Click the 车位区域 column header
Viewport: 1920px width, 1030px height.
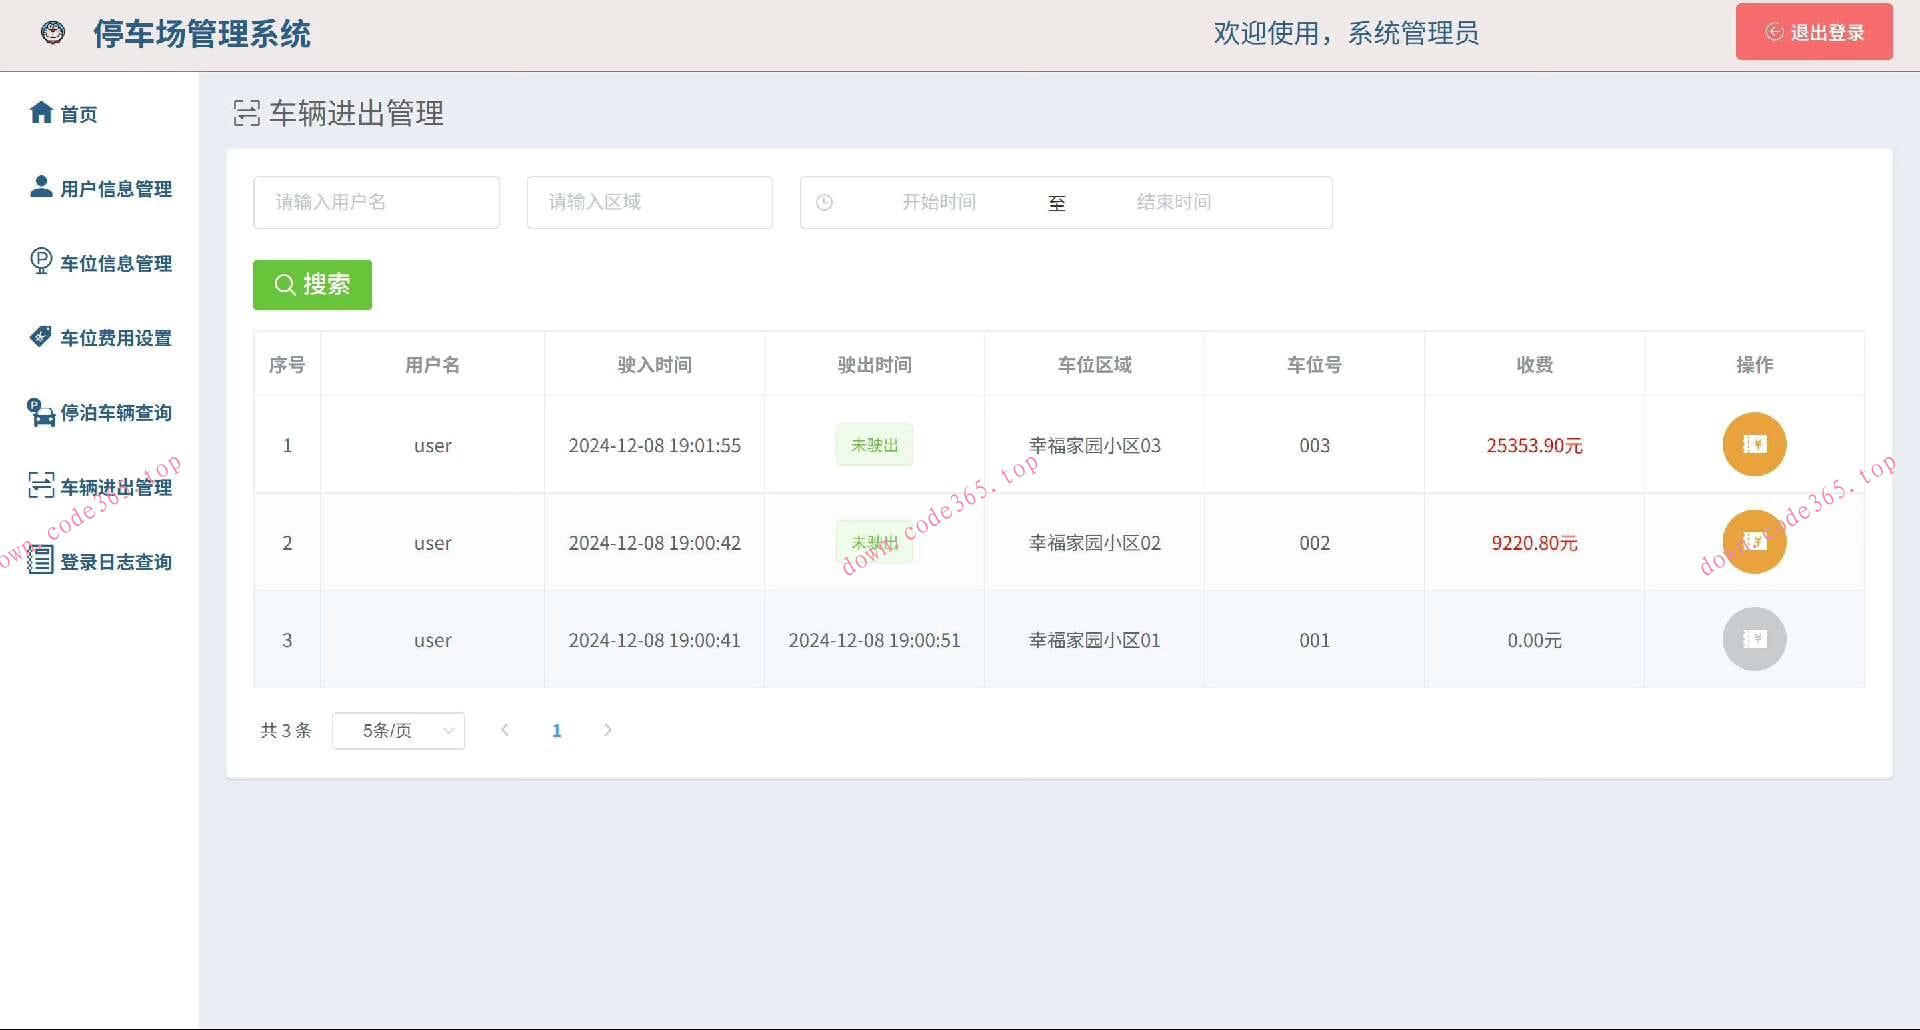coord(1095,365)
